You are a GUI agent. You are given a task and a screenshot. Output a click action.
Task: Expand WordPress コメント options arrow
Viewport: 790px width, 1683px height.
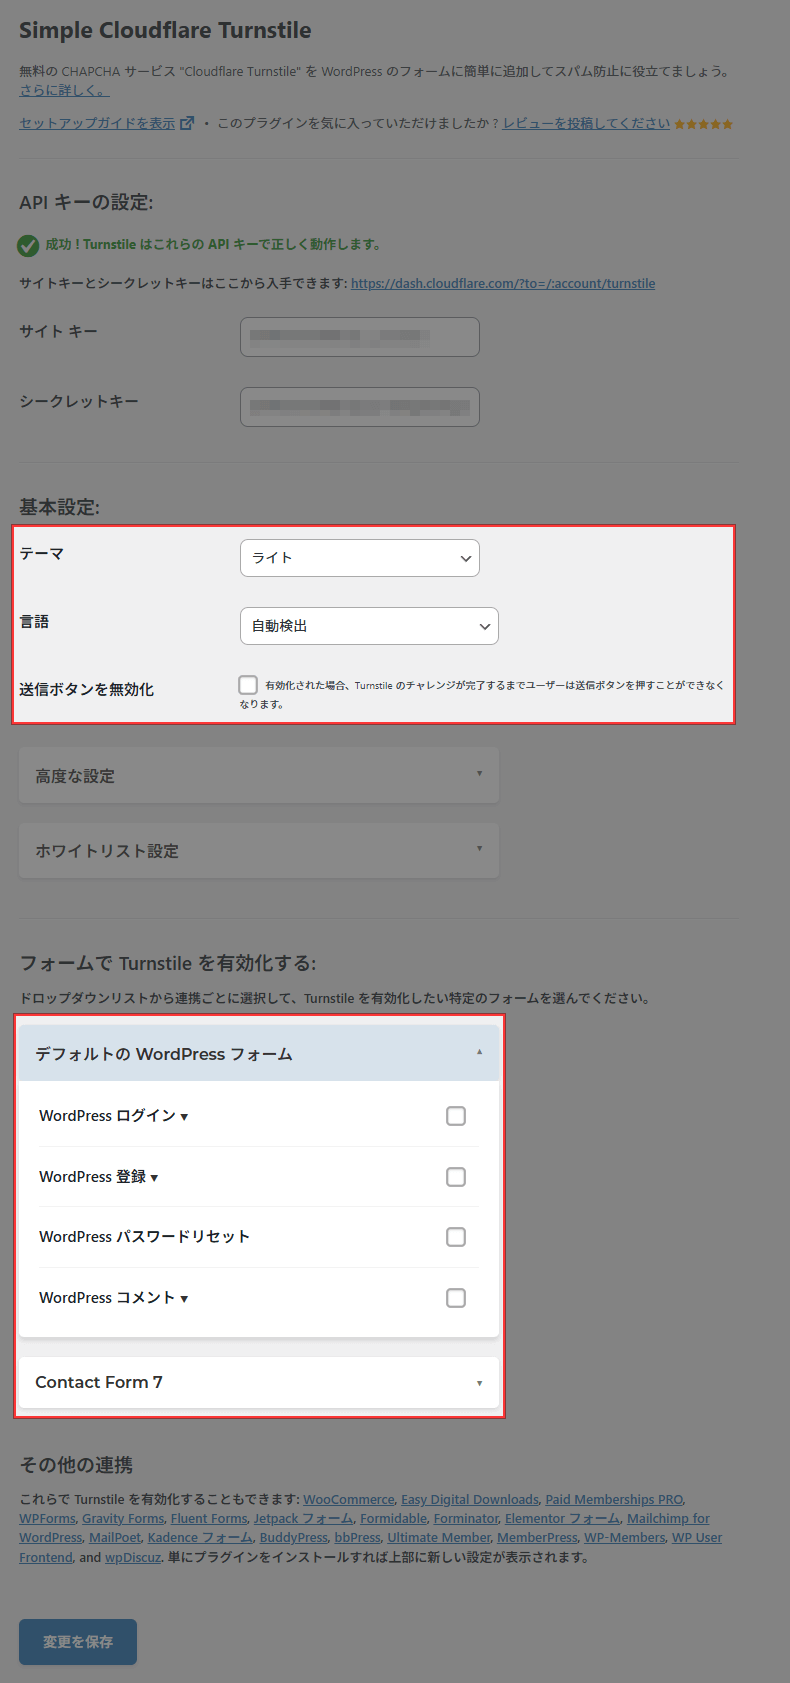(184, 1299)
